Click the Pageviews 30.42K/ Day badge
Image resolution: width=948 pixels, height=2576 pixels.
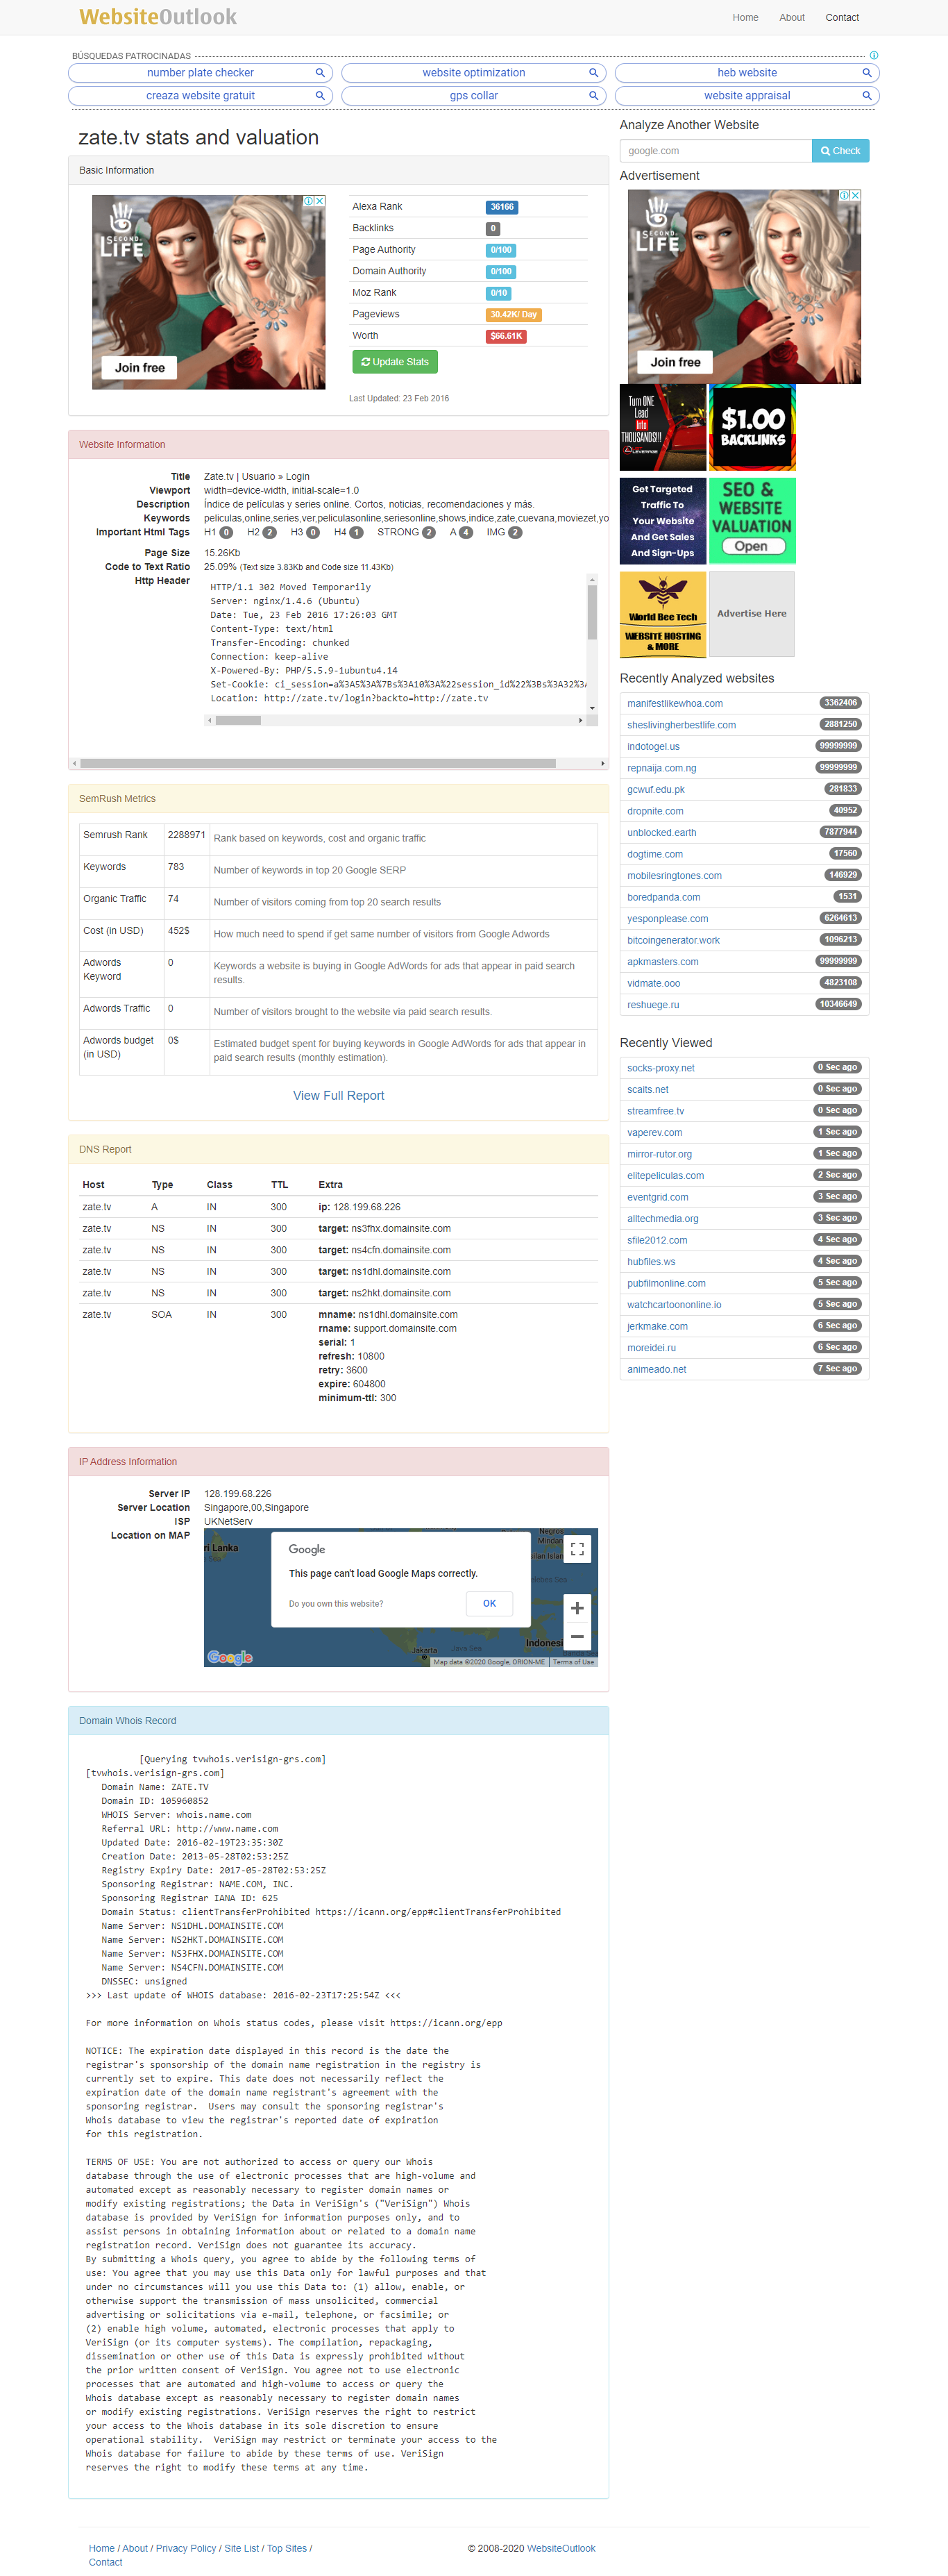513,314
